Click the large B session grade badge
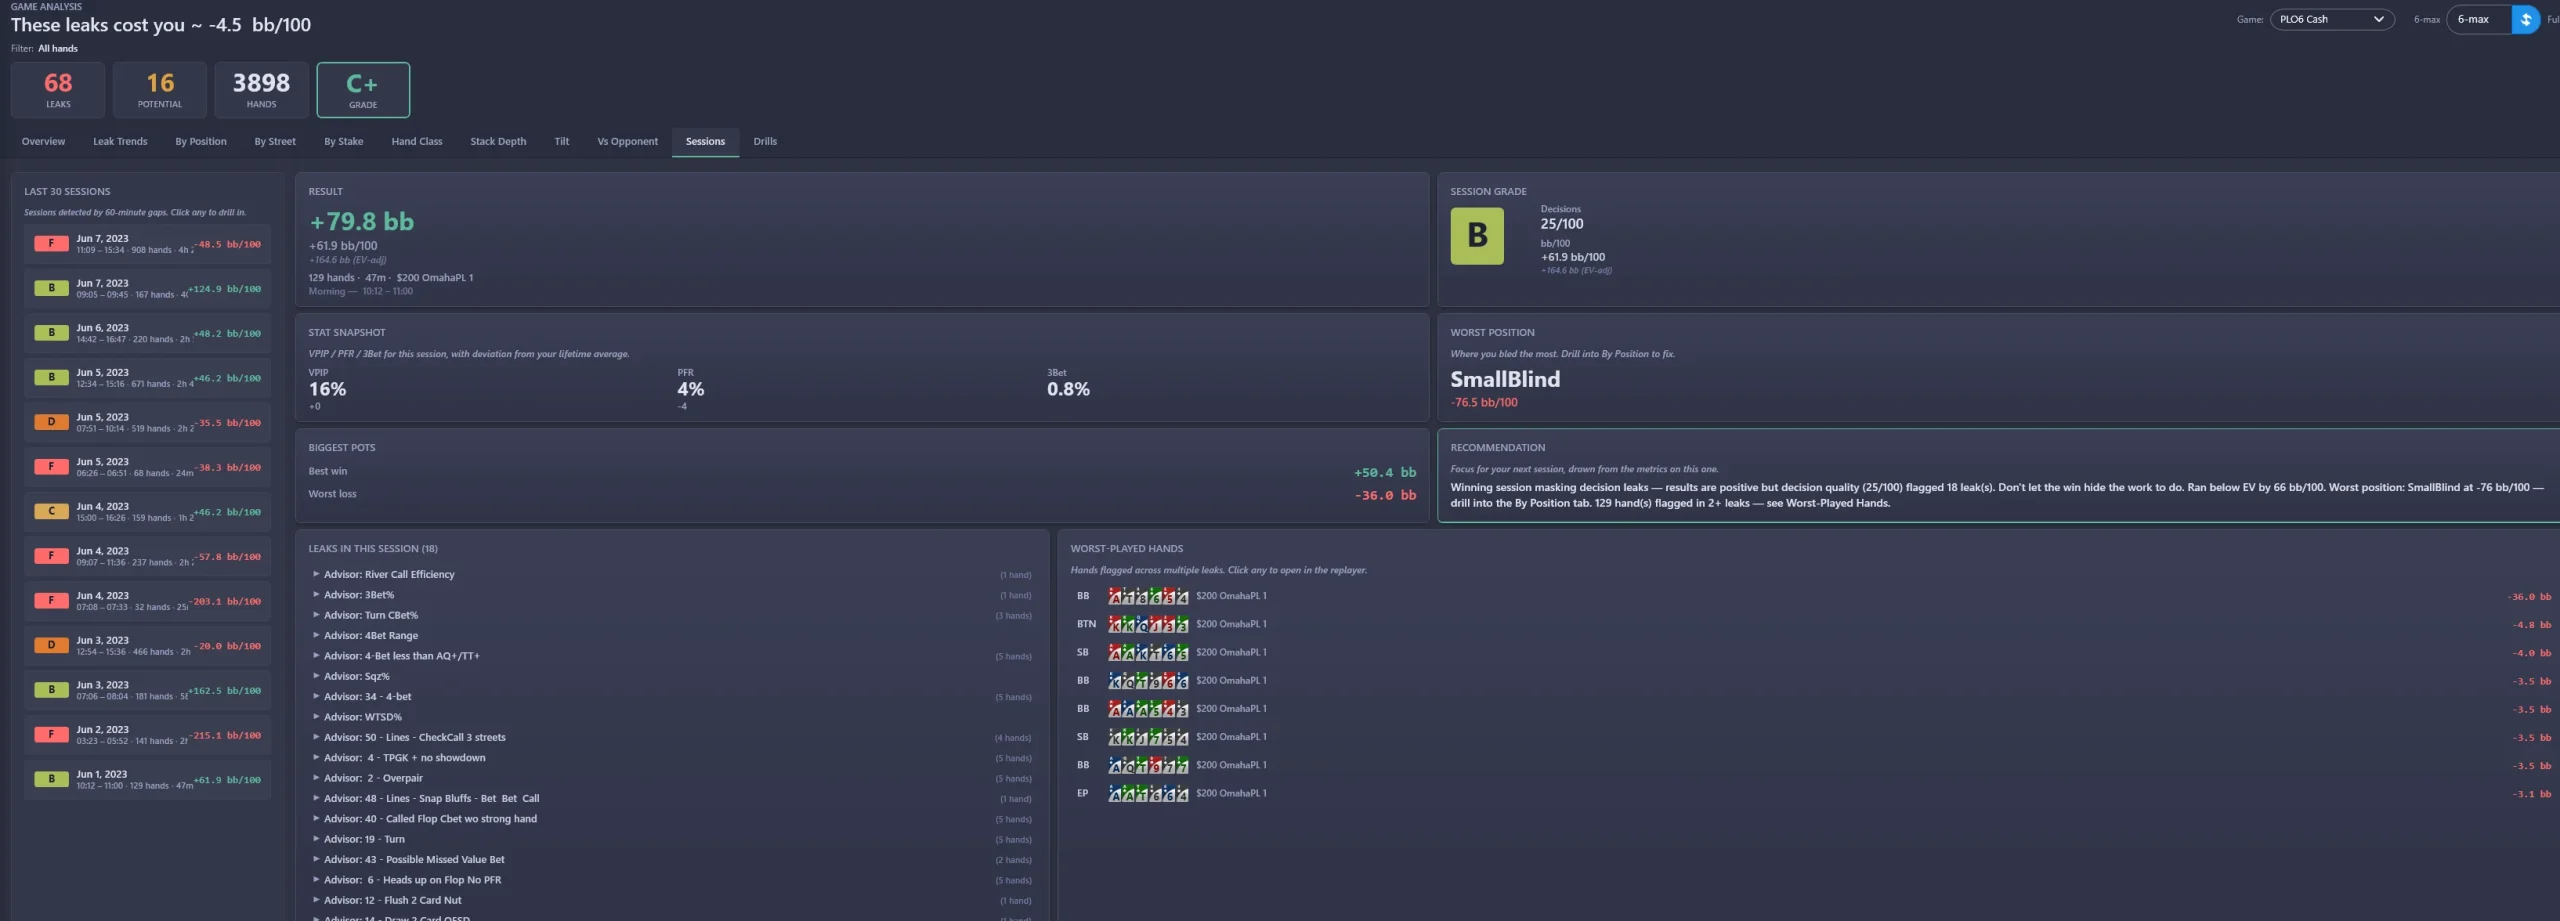 point(1477,236)
